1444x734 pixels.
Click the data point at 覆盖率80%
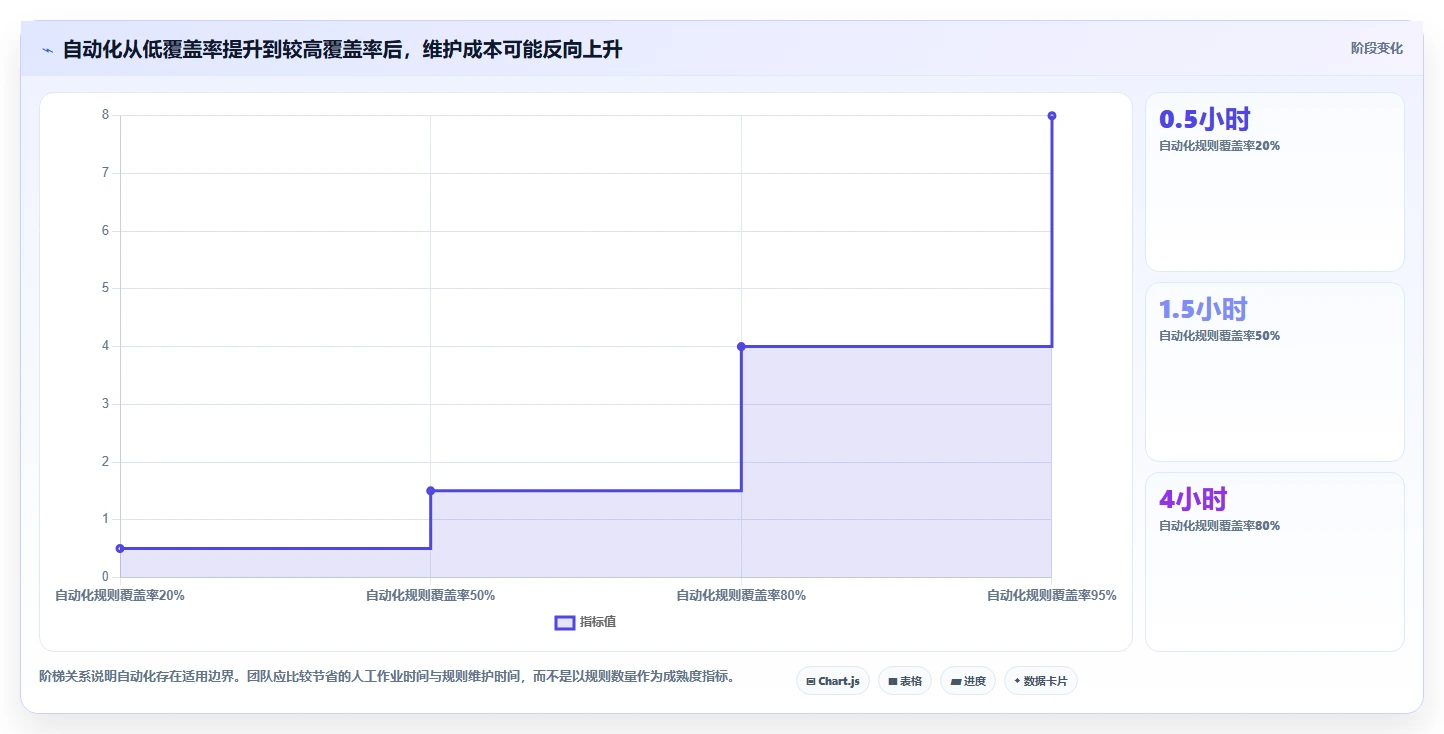click(x=741, y=346)
